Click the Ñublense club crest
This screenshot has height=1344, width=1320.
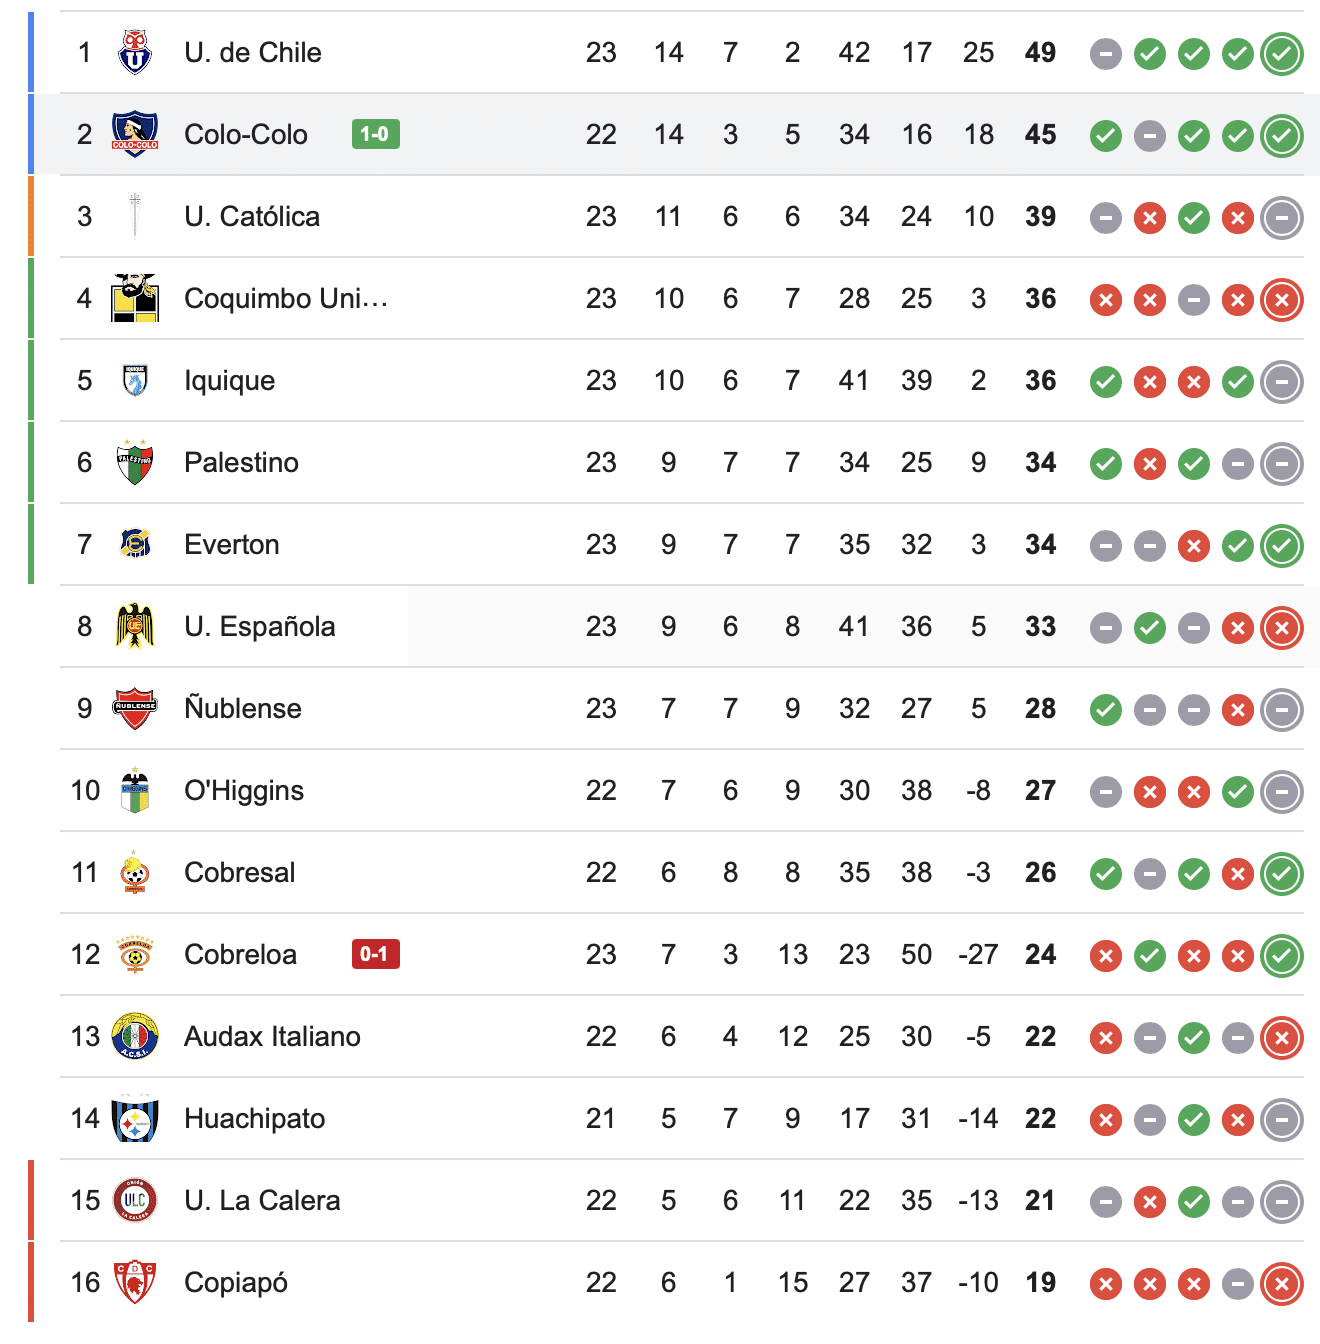(133, 708)
